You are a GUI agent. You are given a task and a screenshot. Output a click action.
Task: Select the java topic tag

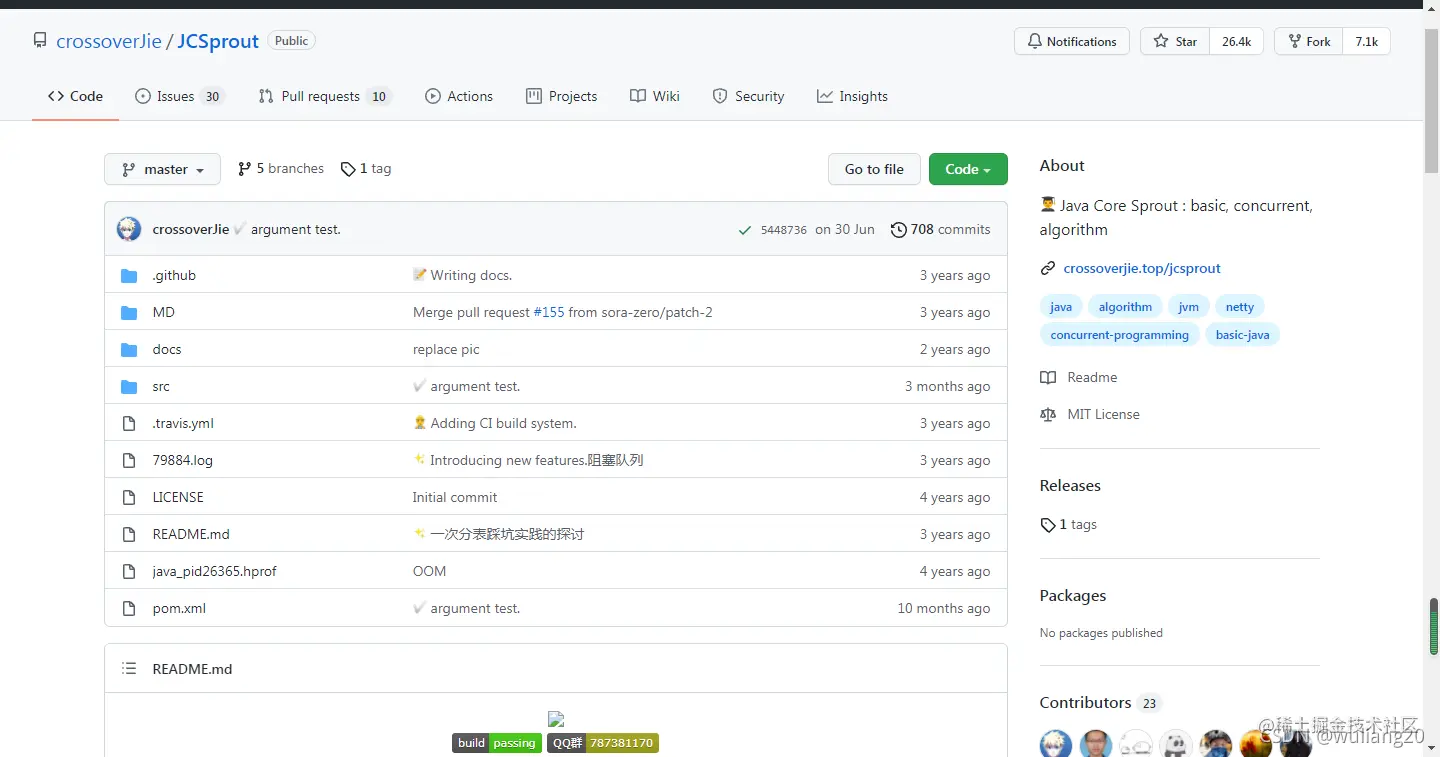click(1061, 307)
